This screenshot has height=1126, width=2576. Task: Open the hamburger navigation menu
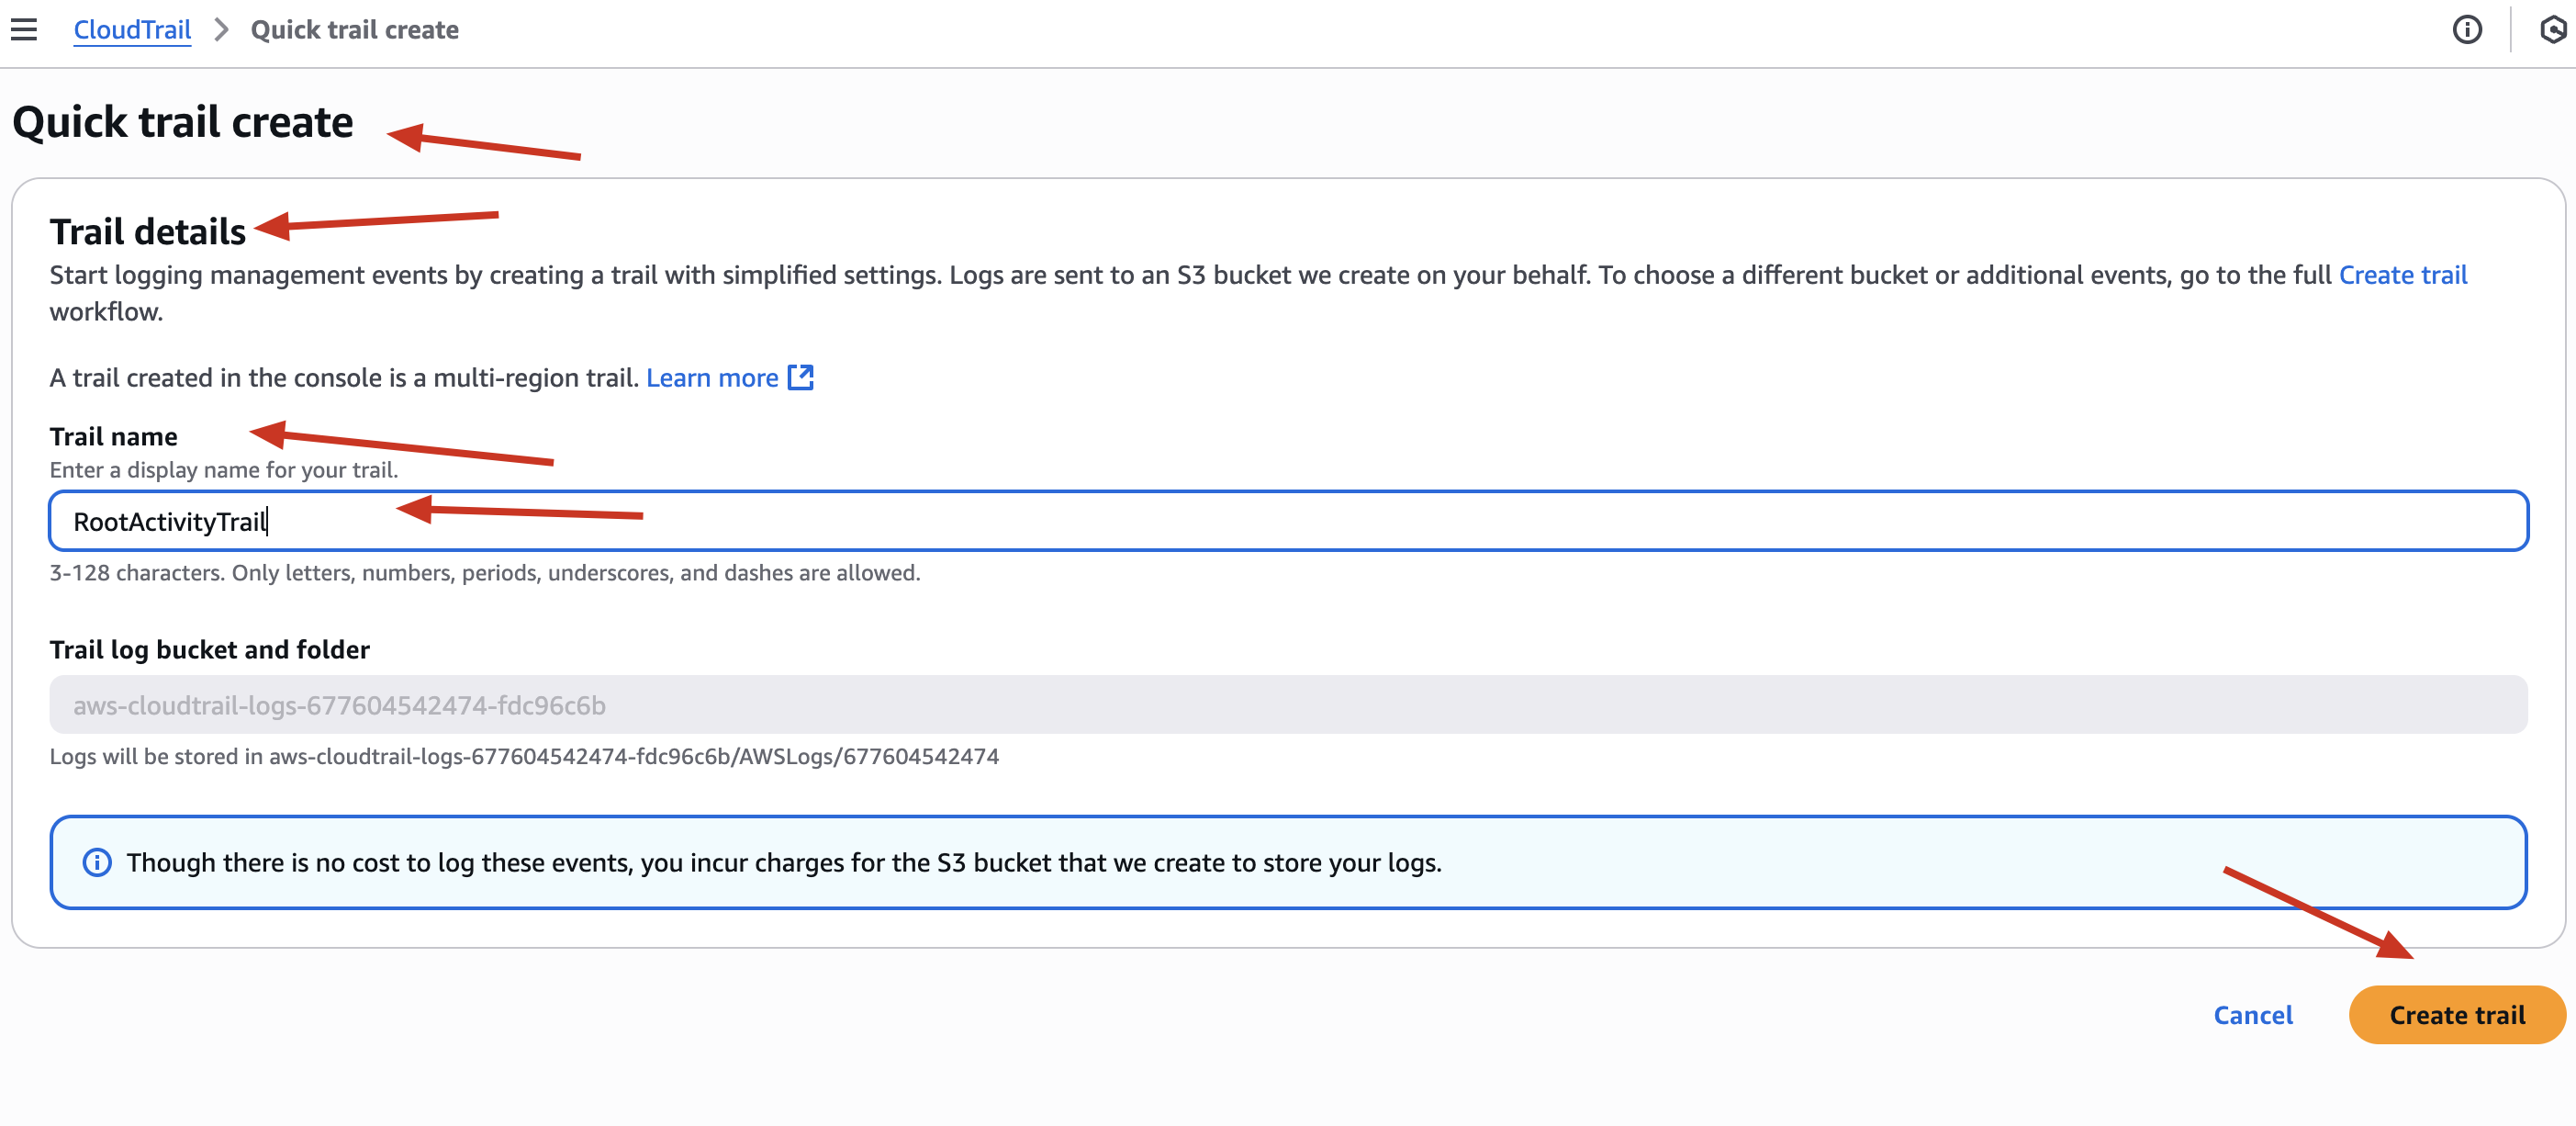[24, 30]
